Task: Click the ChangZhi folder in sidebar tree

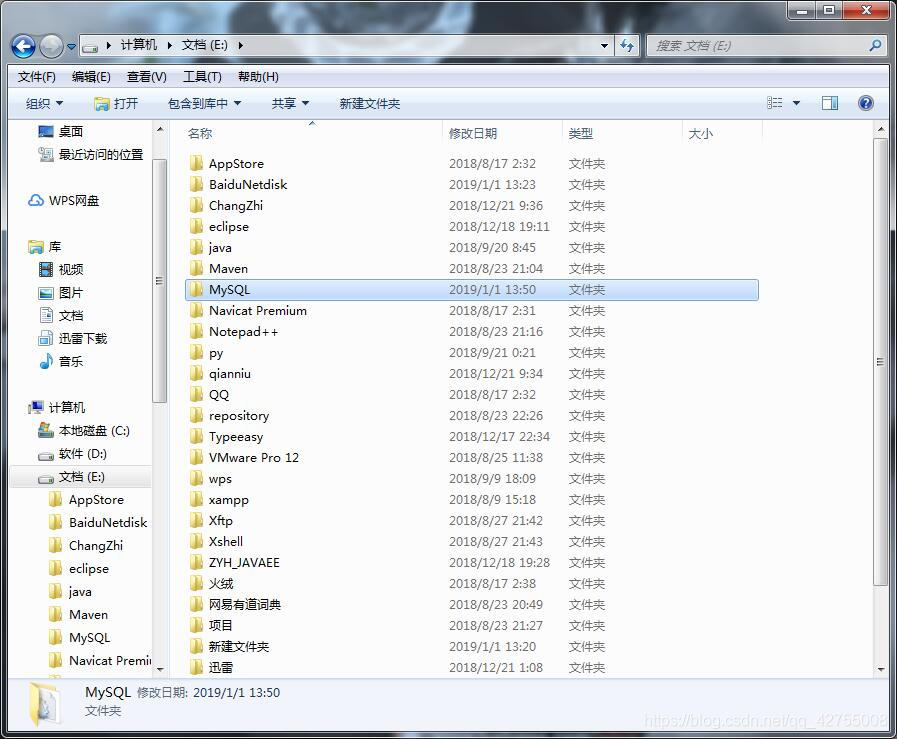Action: [86, 546]
